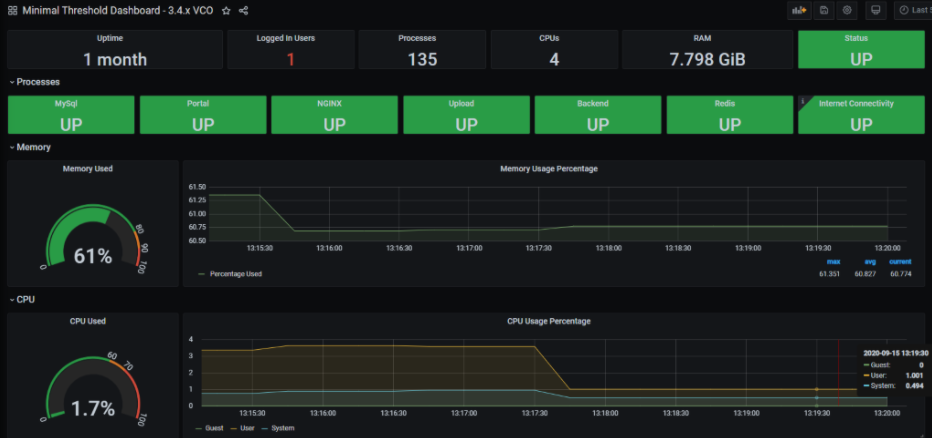The height and width of the screenshot is (438, 932).
Task: Open the share dashboard icon
Action: click(x=243, y=11)
